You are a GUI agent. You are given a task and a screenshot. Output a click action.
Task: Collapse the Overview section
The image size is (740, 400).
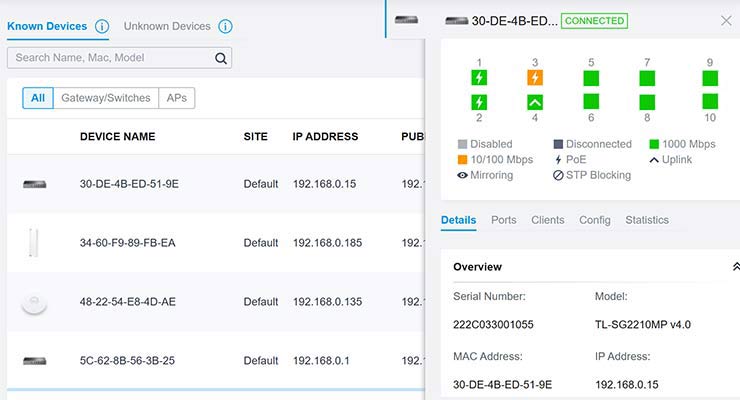click(736, 267)
